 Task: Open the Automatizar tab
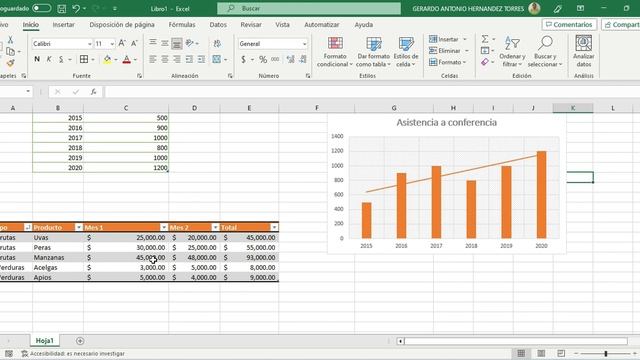click(x=322, y=25)
